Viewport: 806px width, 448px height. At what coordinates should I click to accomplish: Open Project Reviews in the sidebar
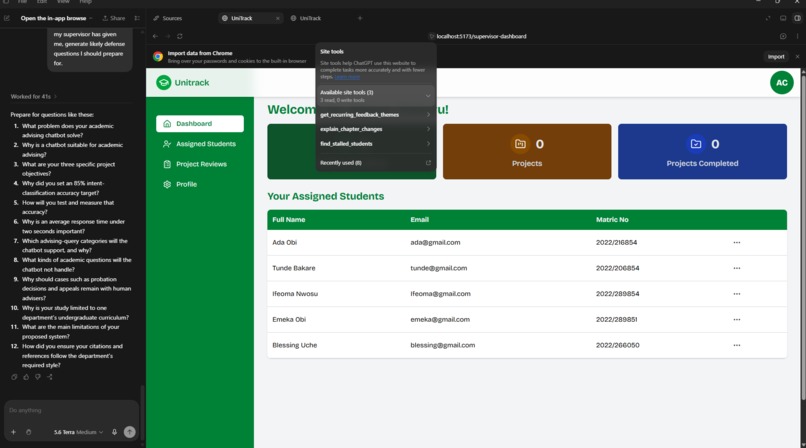click(200, 164)
